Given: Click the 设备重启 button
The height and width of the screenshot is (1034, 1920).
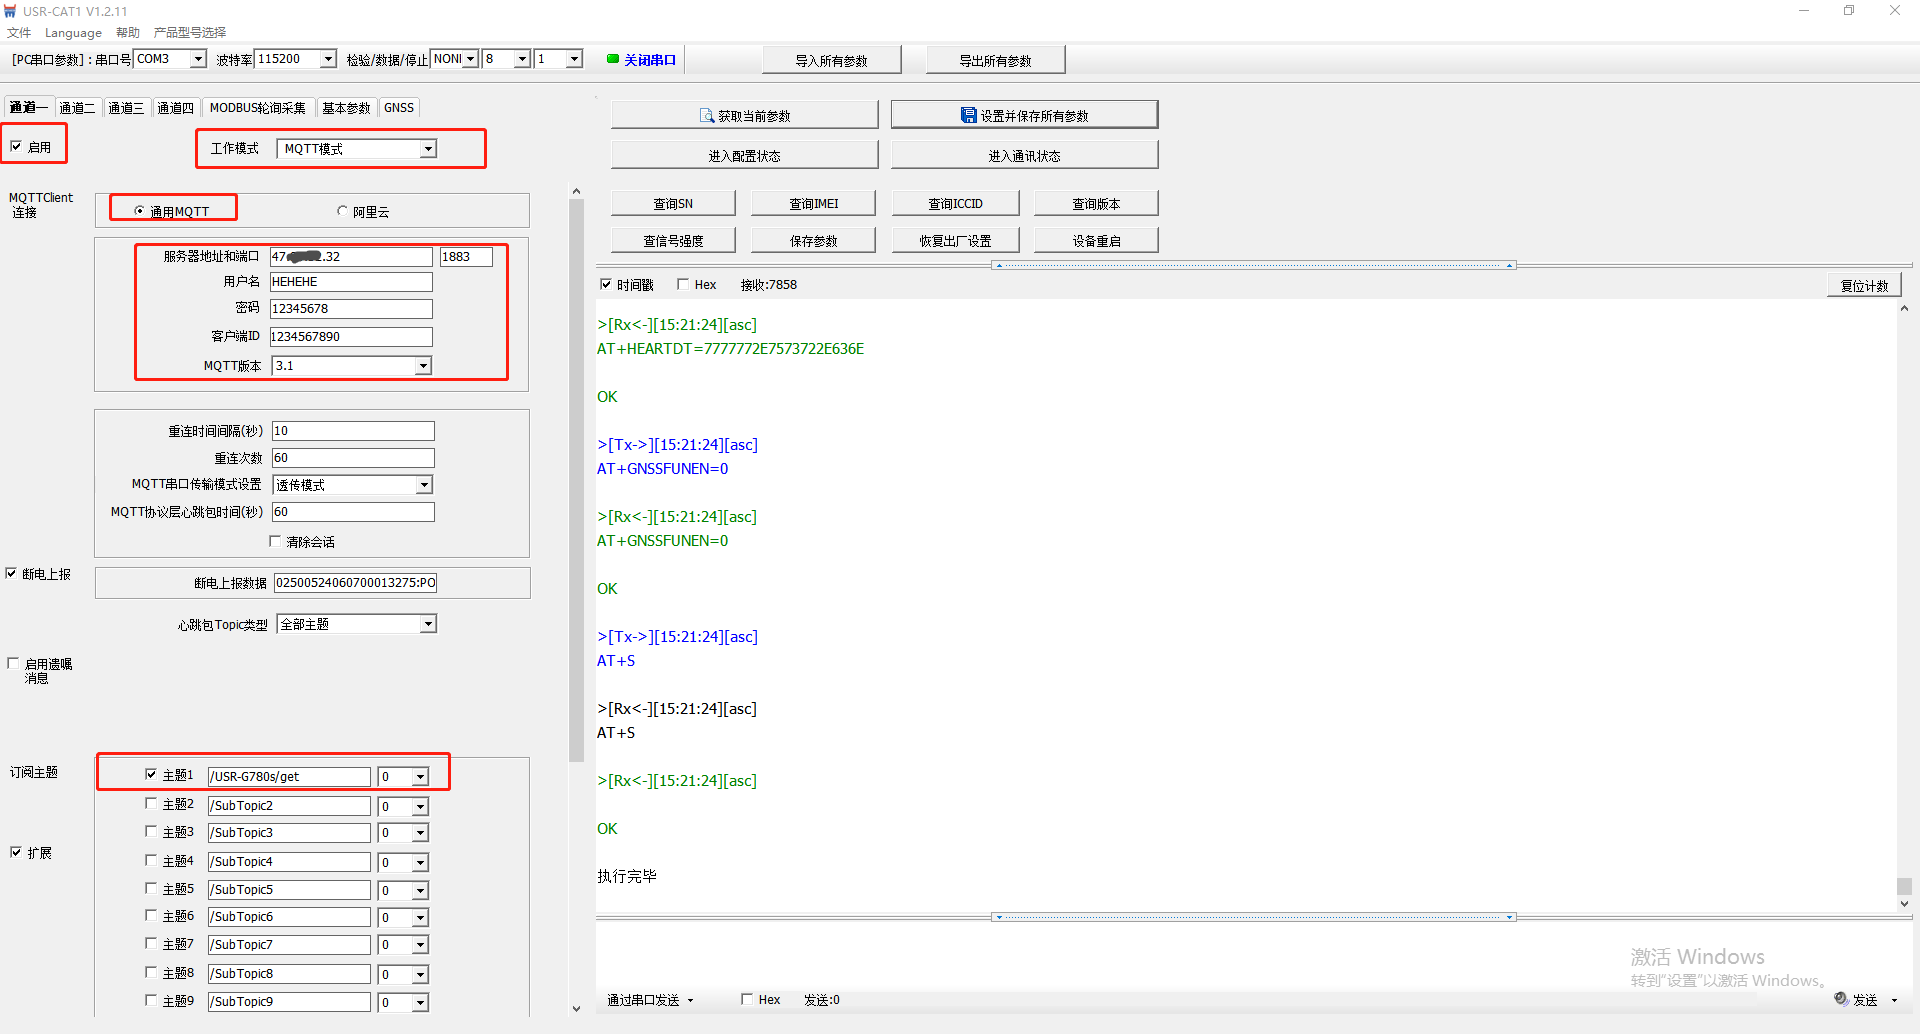Looking at the screenshot, I should [1096, 241].
